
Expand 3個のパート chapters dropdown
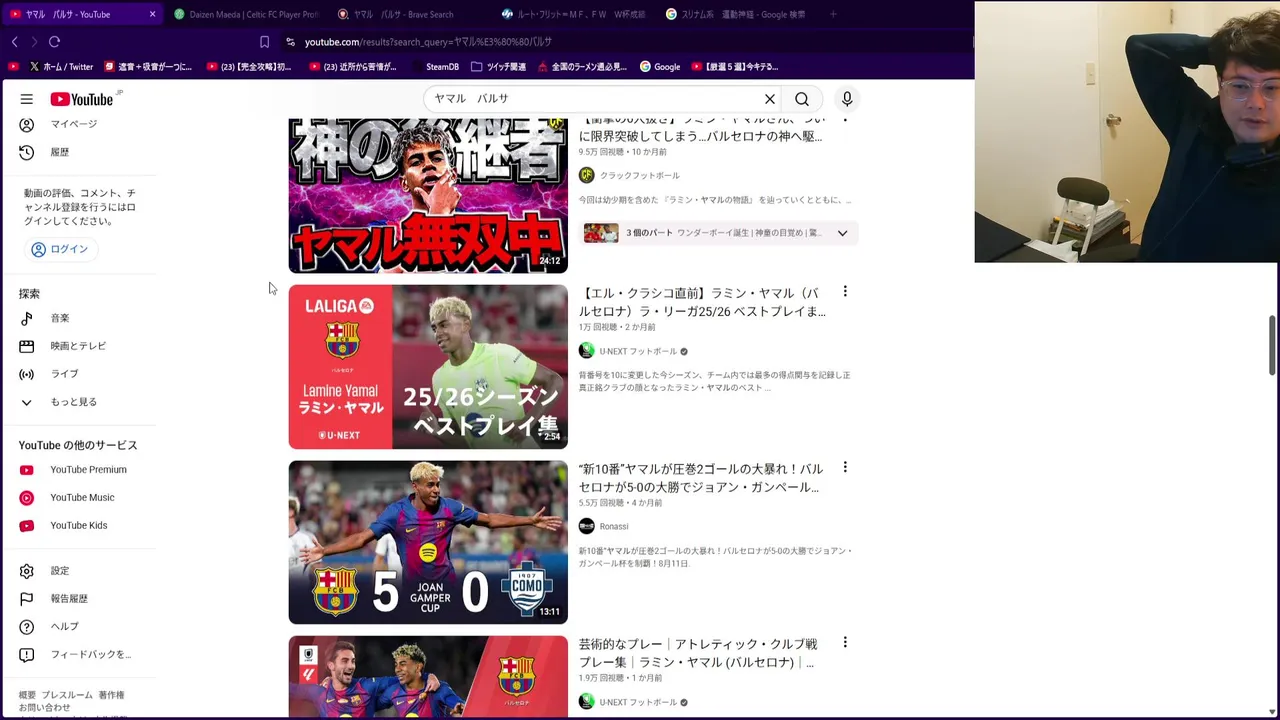[x=842, y=233]
